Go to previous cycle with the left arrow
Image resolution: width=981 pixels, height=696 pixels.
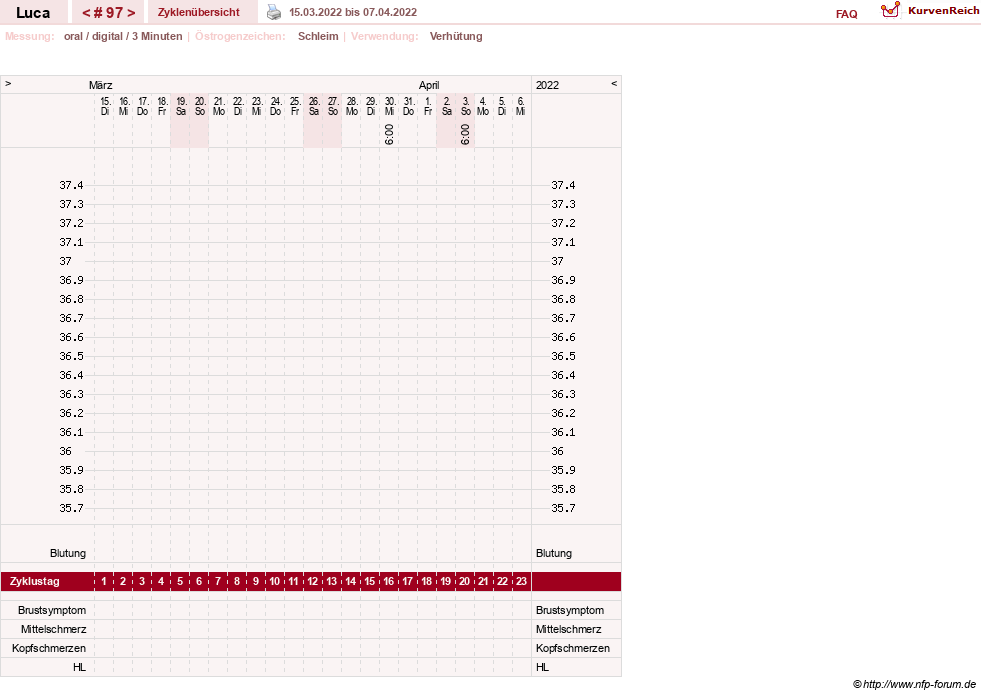click(x=86, y=13)
